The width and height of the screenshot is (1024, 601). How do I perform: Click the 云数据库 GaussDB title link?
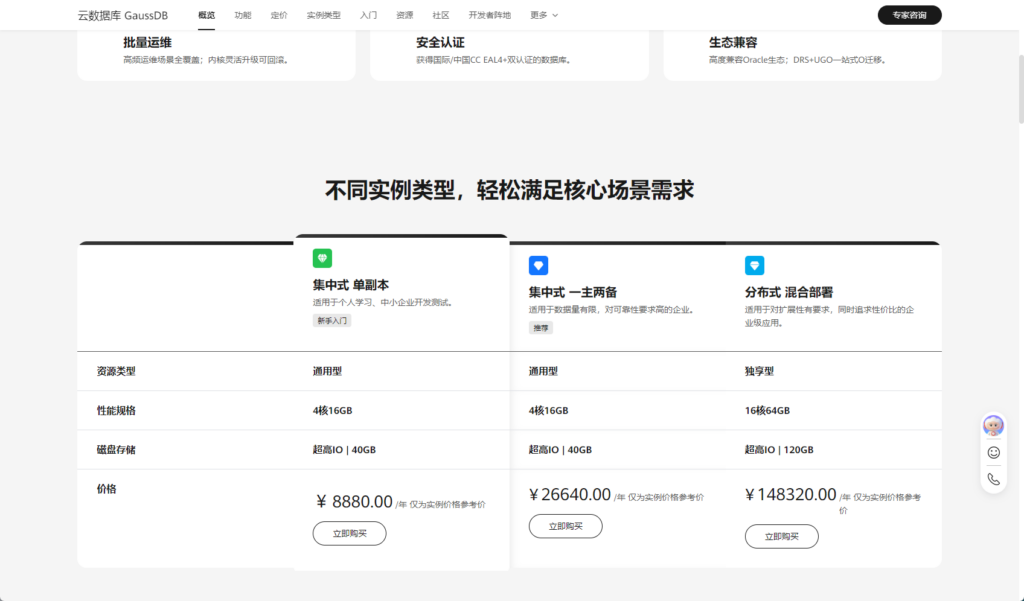123,15
